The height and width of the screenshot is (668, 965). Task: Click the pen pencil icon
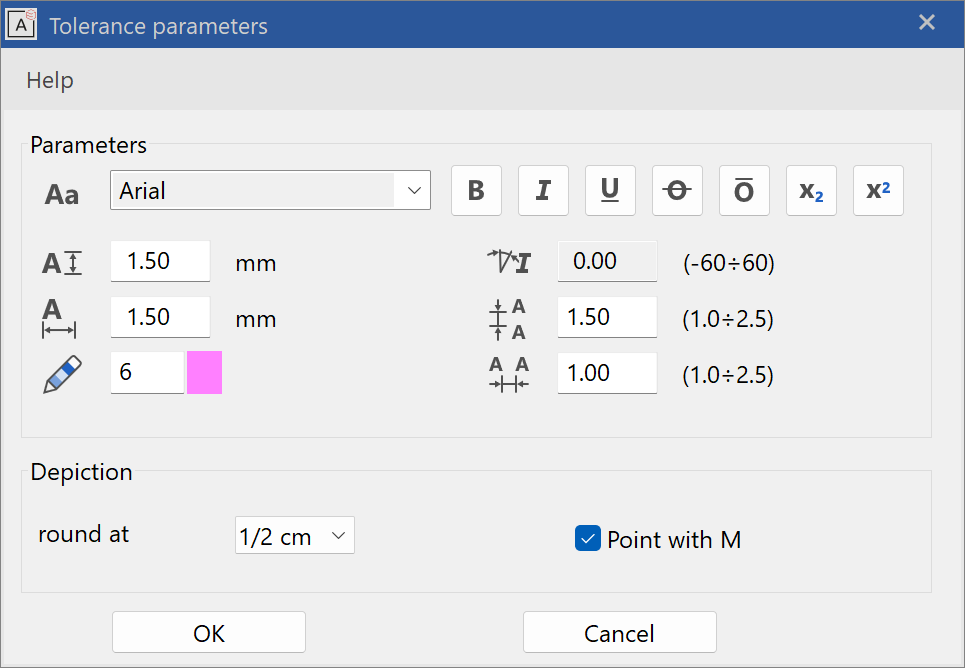[62, 373]
